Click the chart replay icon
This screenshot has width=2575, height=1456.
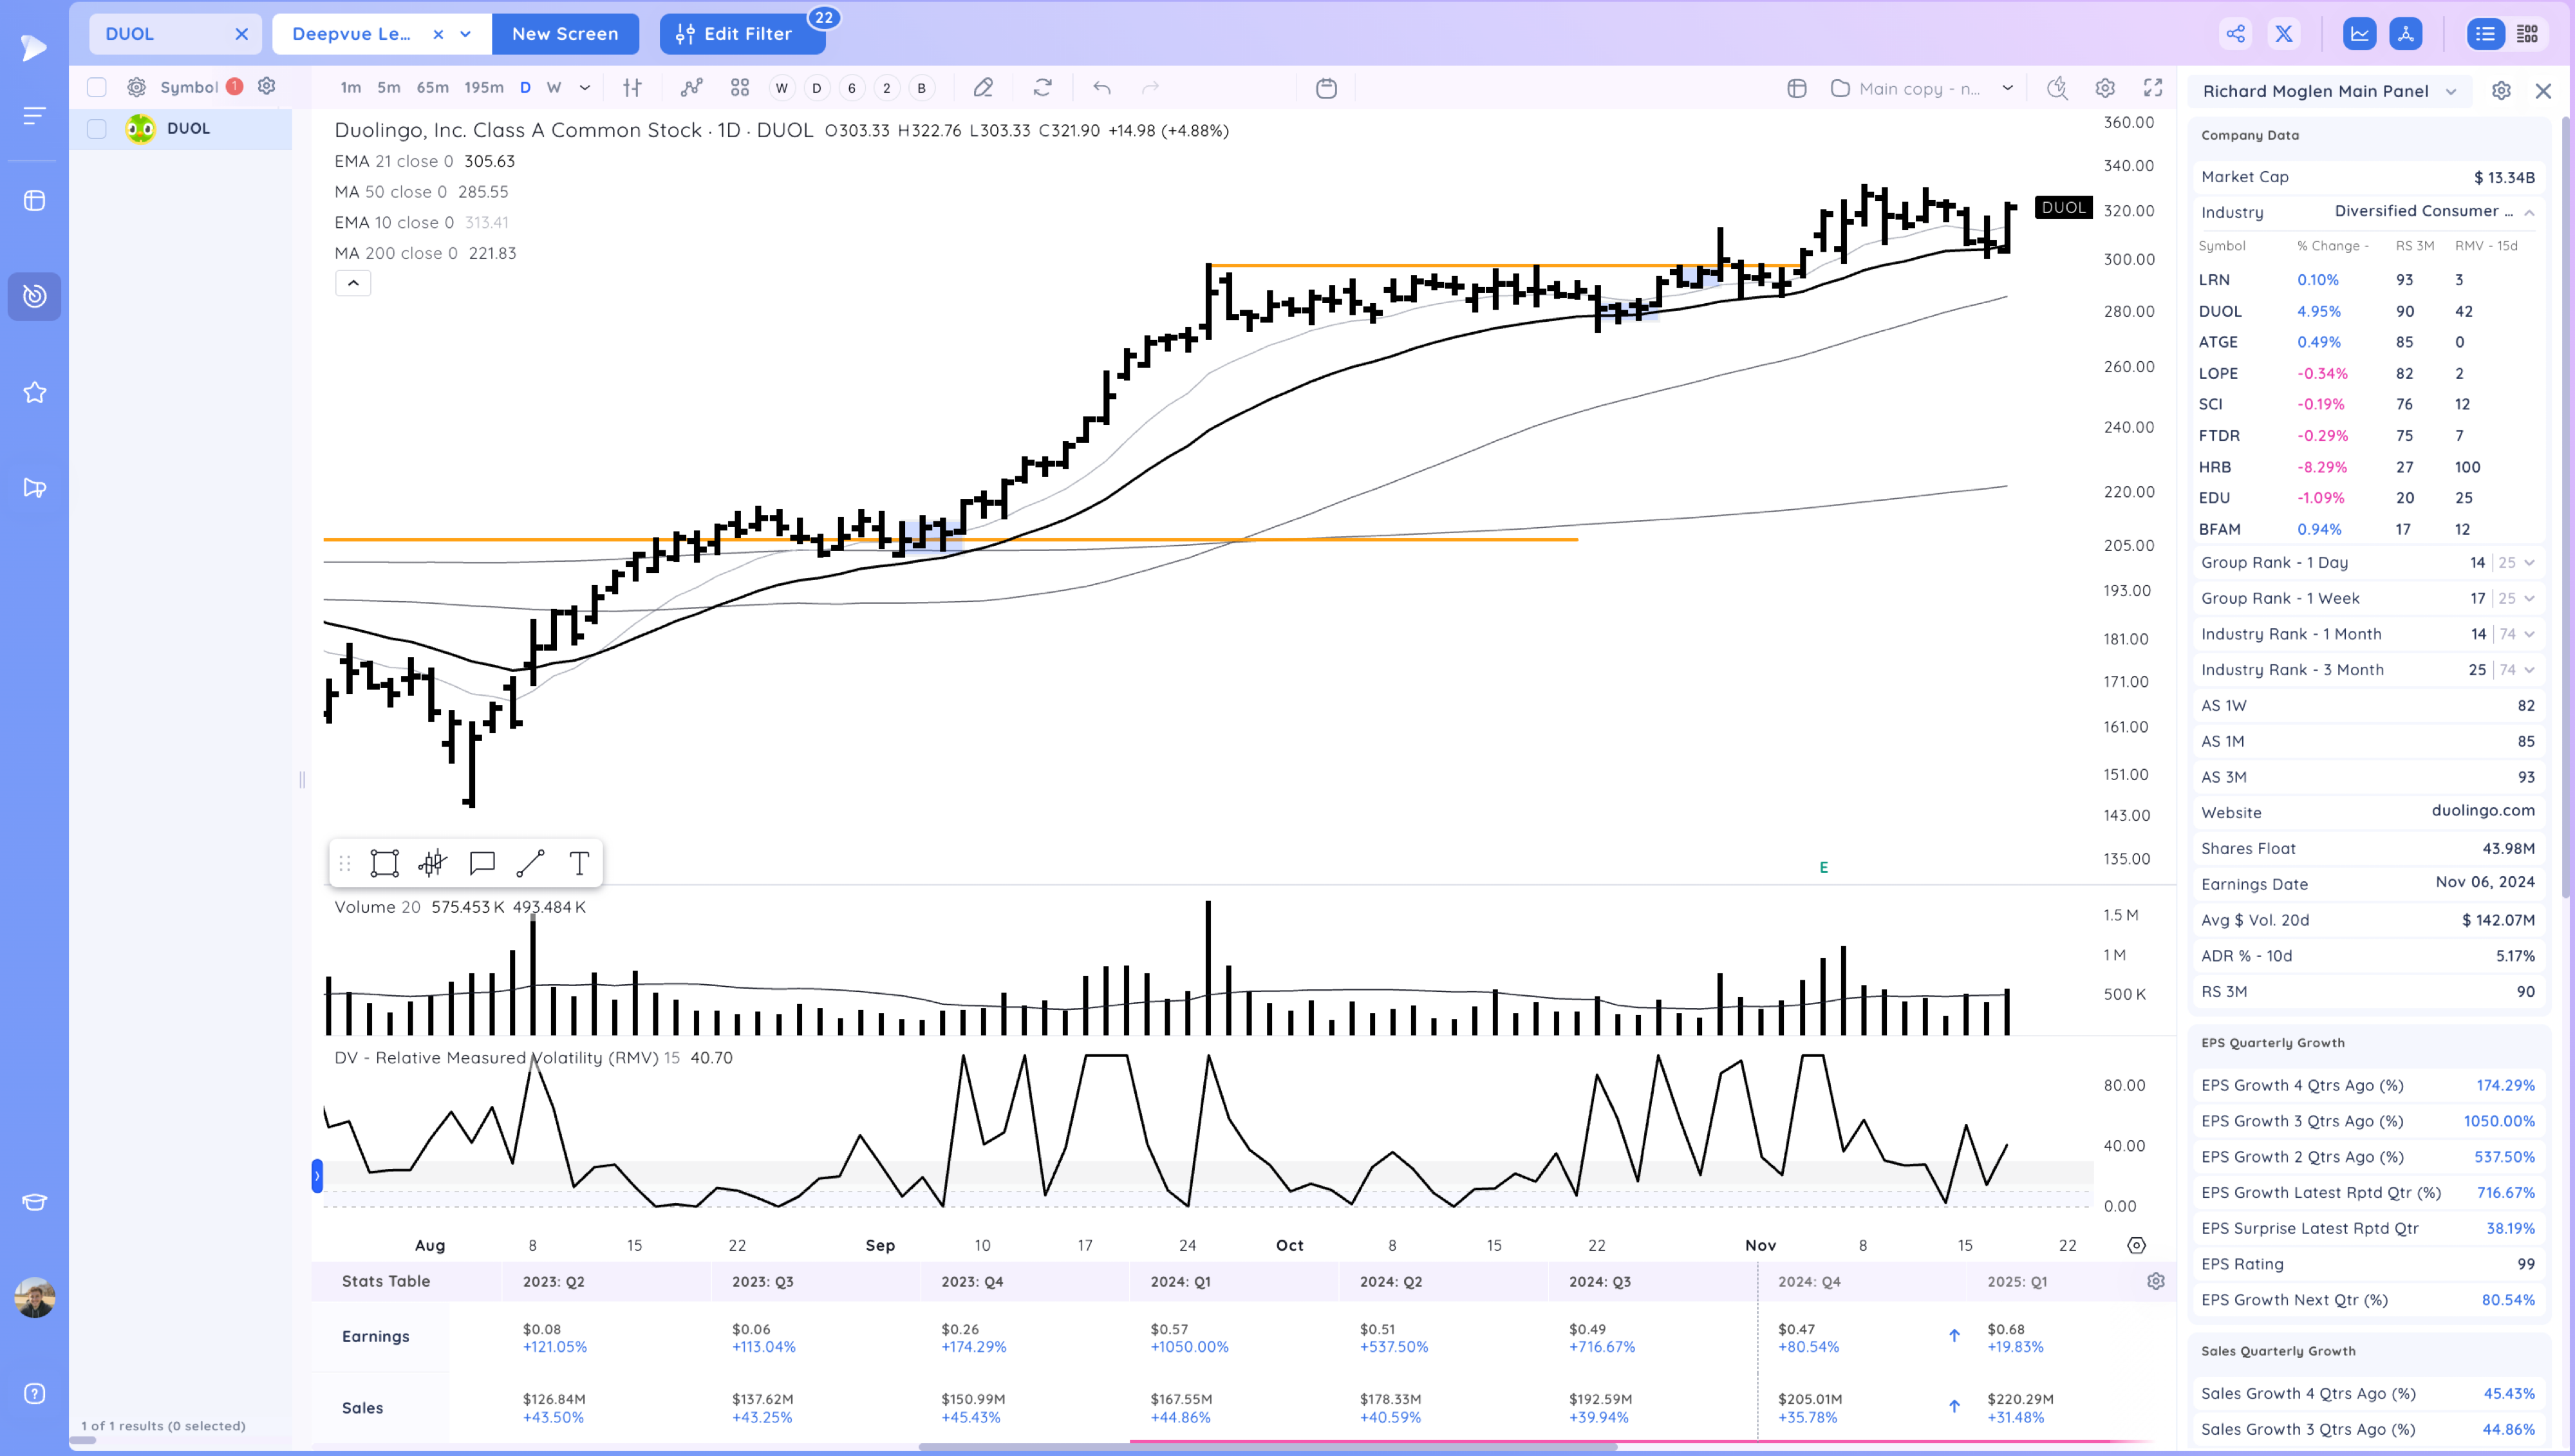(2056, 88)
